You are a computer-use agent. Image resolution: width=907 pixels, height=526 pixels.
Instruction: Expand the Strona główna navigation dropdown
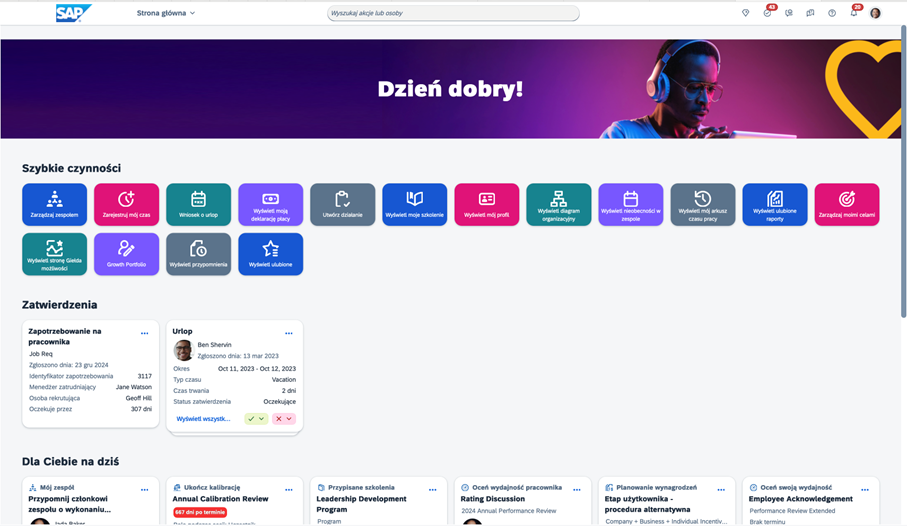(x=166, y=13)
